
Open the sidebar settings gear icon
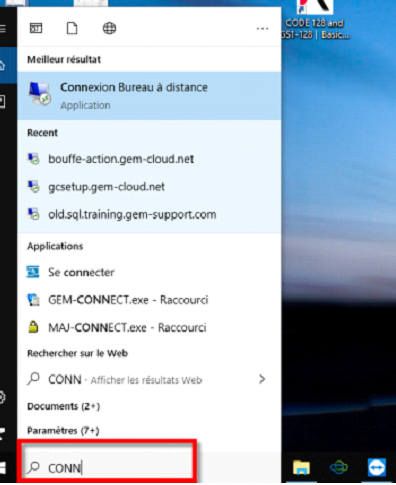3,398
